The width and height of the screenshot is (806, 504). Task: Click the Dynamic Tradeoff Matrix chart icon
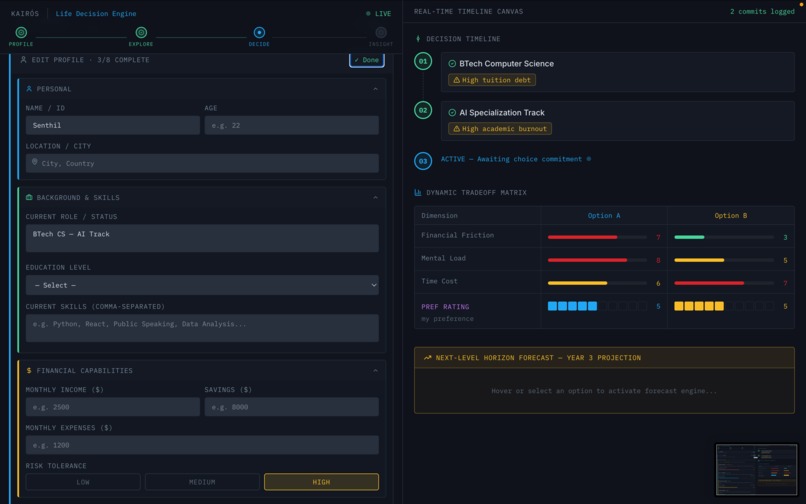[x=418, y=192]
